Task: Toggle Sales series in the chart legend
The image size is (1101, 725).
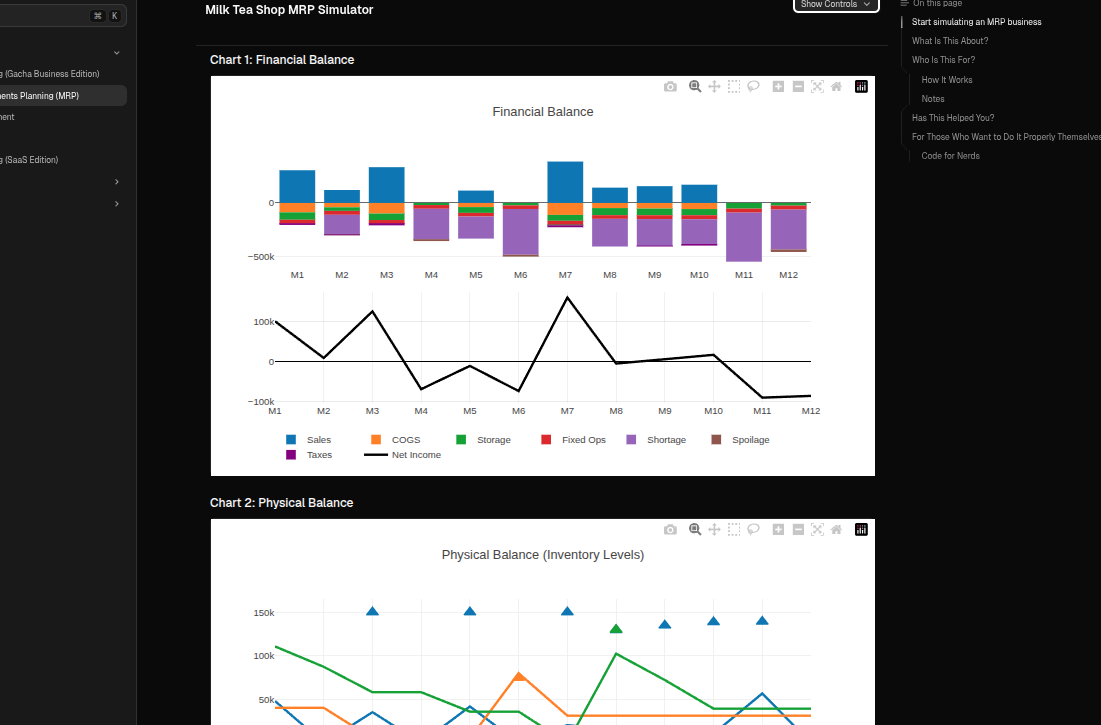Action: tap(308, 440)
